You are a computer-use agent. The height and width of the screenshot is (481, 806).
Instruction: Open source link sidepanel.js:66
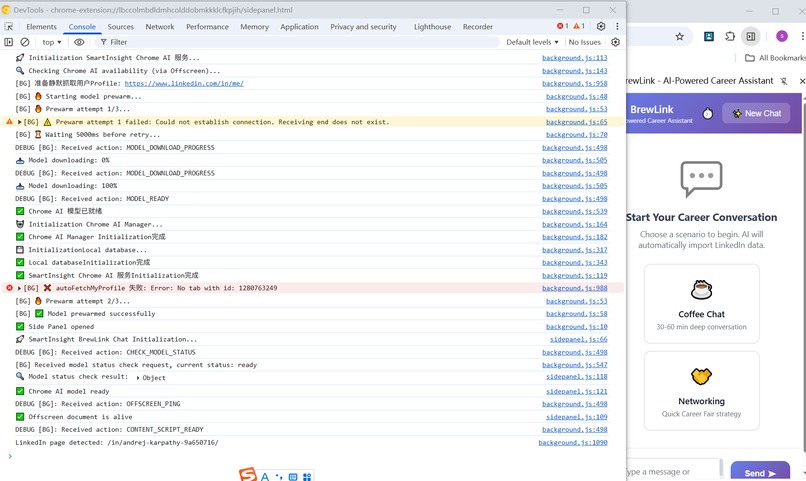(x=578, y=339)
